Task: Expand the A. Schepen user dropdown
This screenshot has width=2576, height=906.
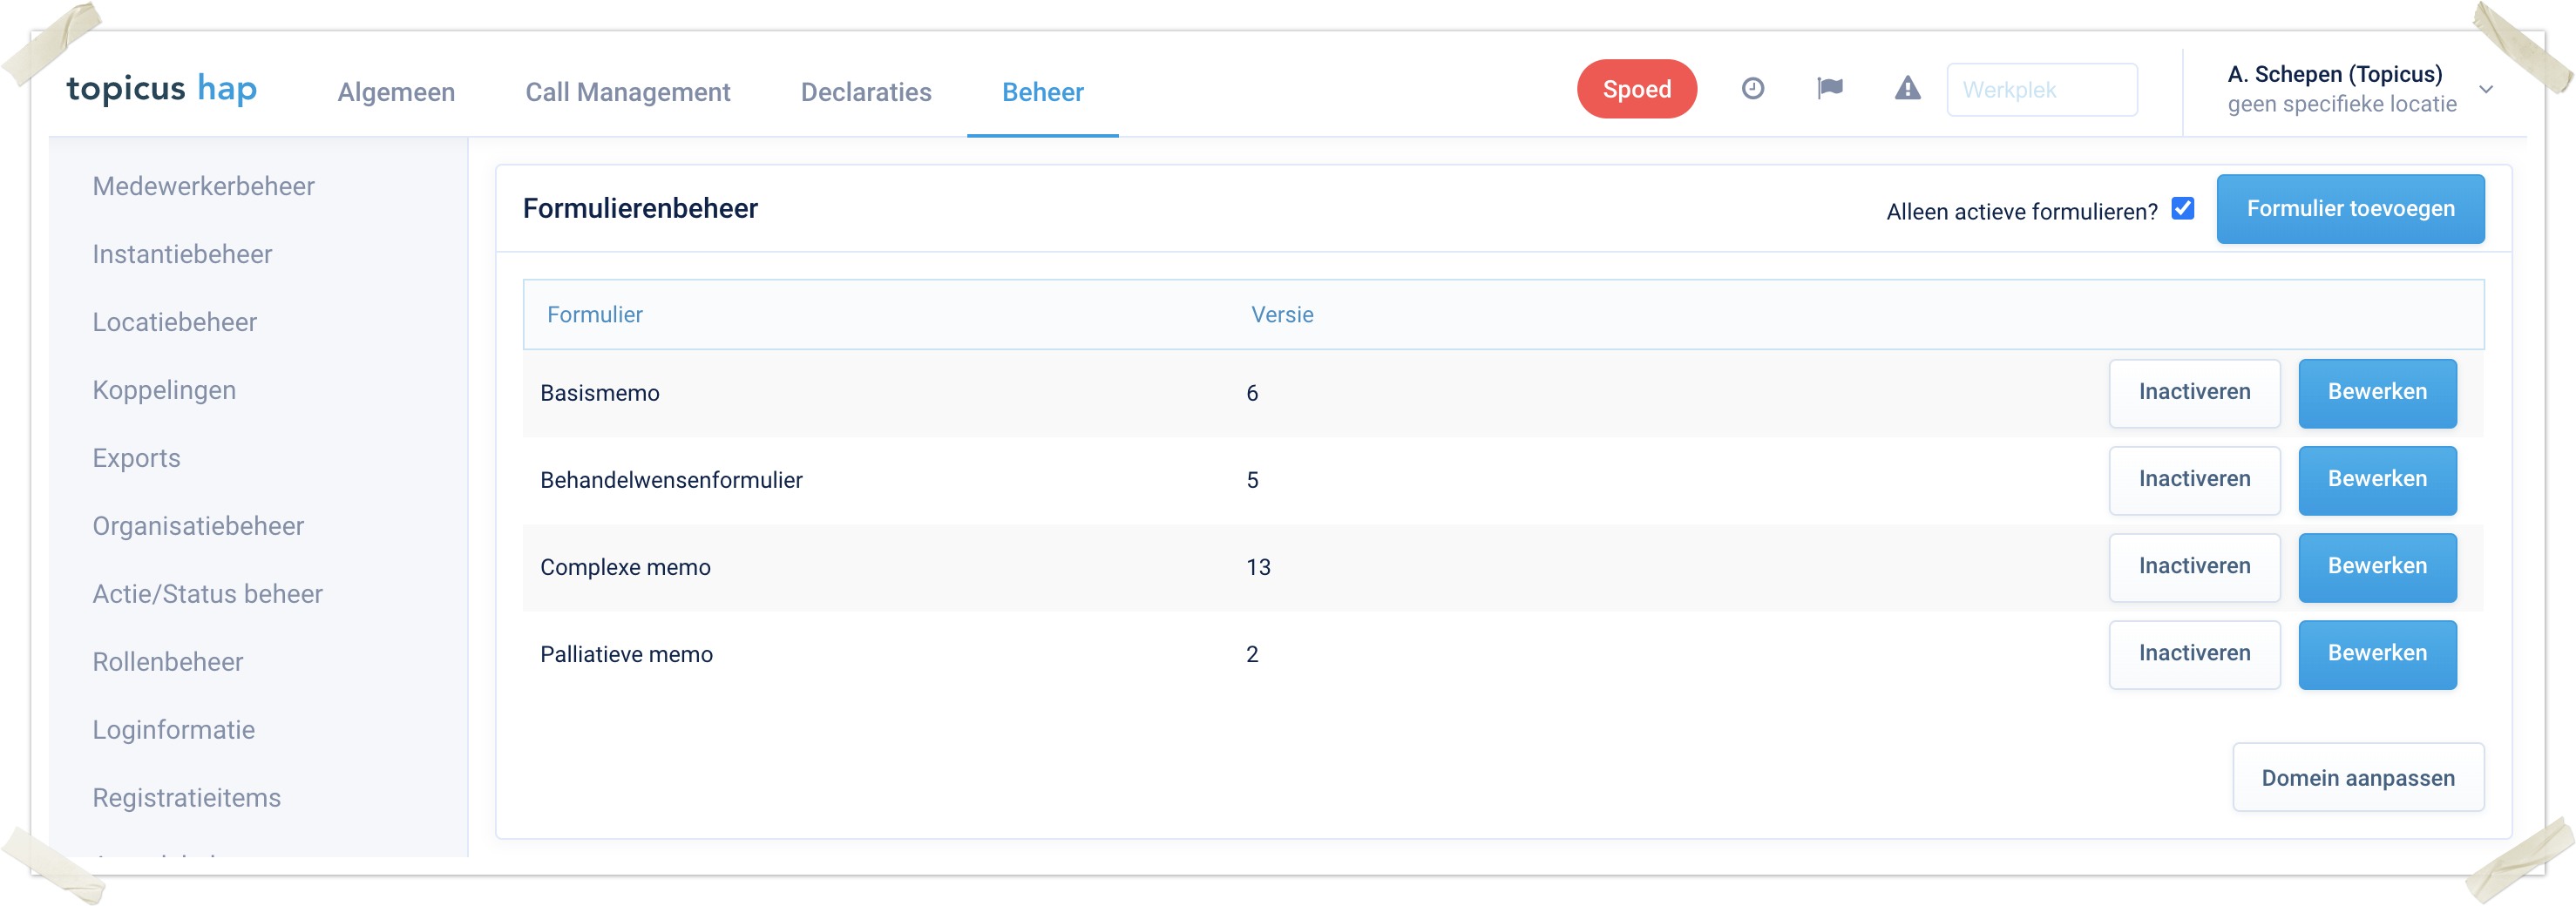Action: (x=2486, y=90)
